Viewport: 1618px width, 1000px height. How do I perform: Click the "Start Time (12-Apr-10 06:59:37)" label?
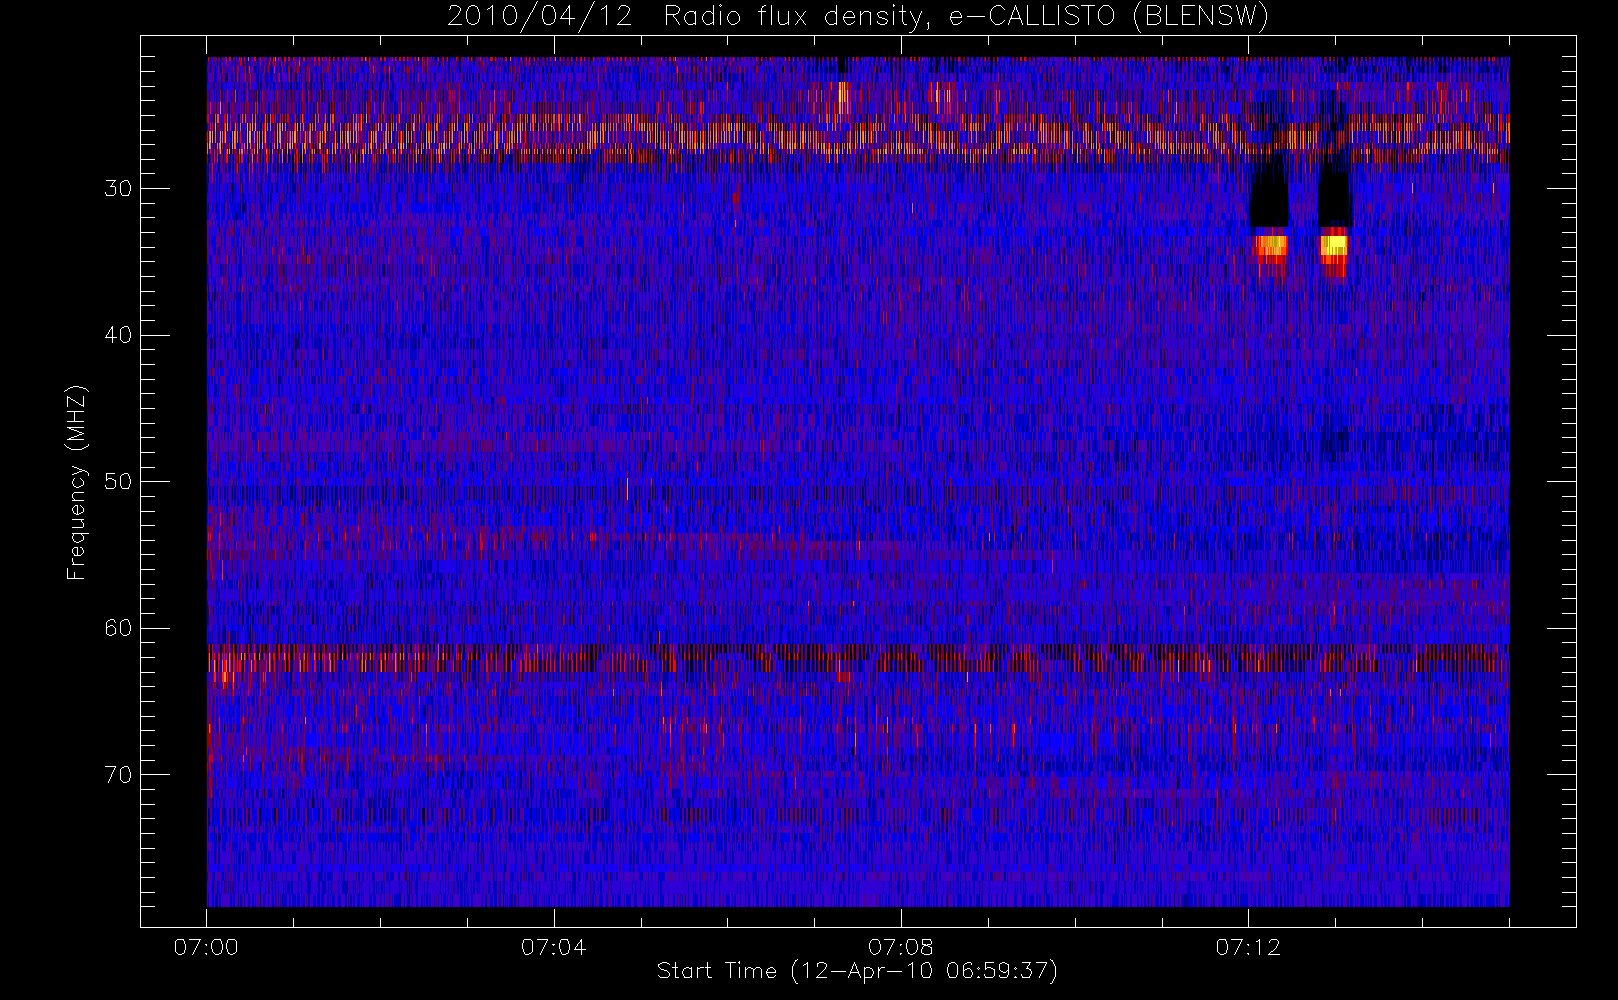(857, 971)
